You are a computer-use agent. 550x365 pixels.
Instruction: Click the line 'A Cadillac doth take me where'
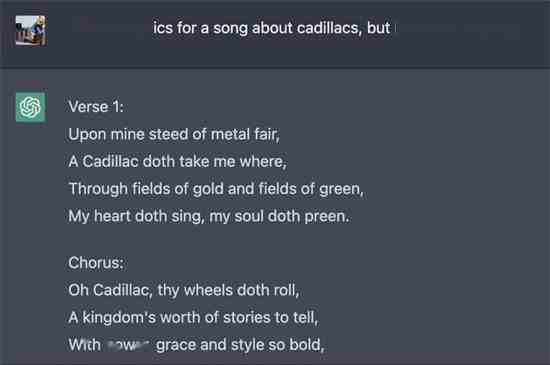click(x=177, y=162)
